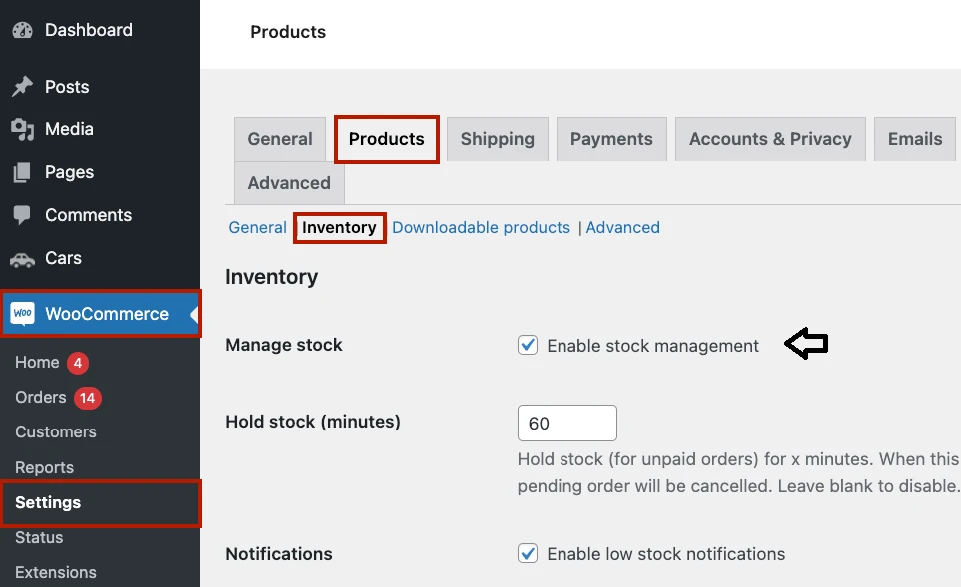This screenshot has height=587, width=961.
Task: Disable low stock notifications
Action: pyautogui.click(x=528, y=553)
